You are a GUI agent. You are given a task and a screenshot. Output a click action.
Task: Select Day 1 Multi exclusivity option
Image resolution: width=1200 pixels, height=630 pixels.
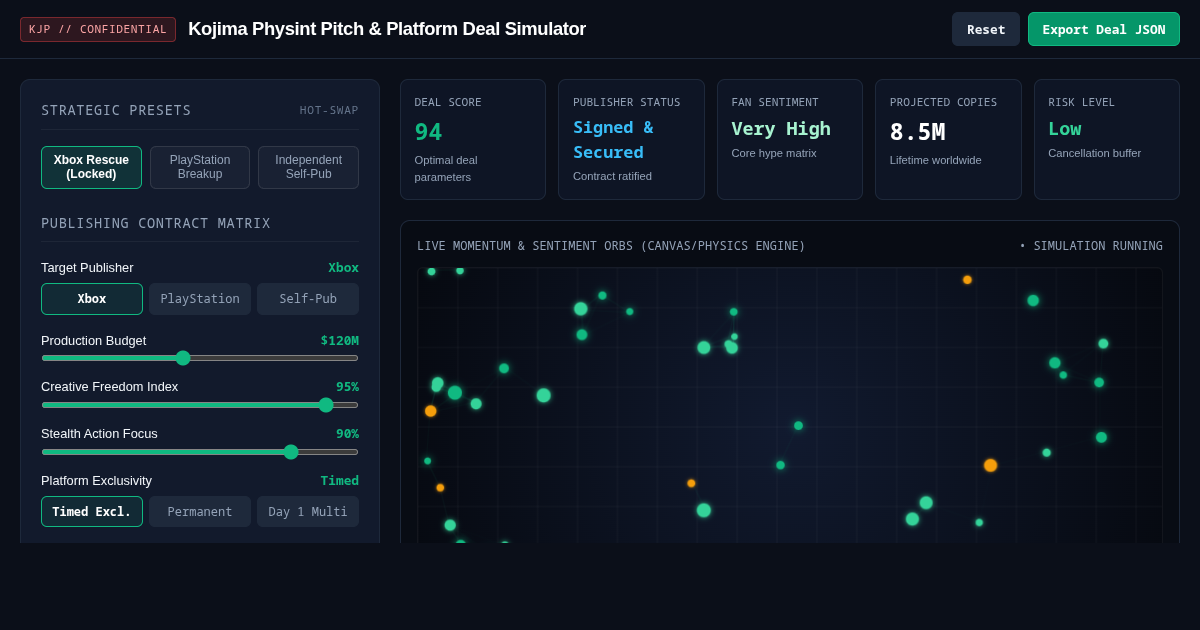click(308, 512)
